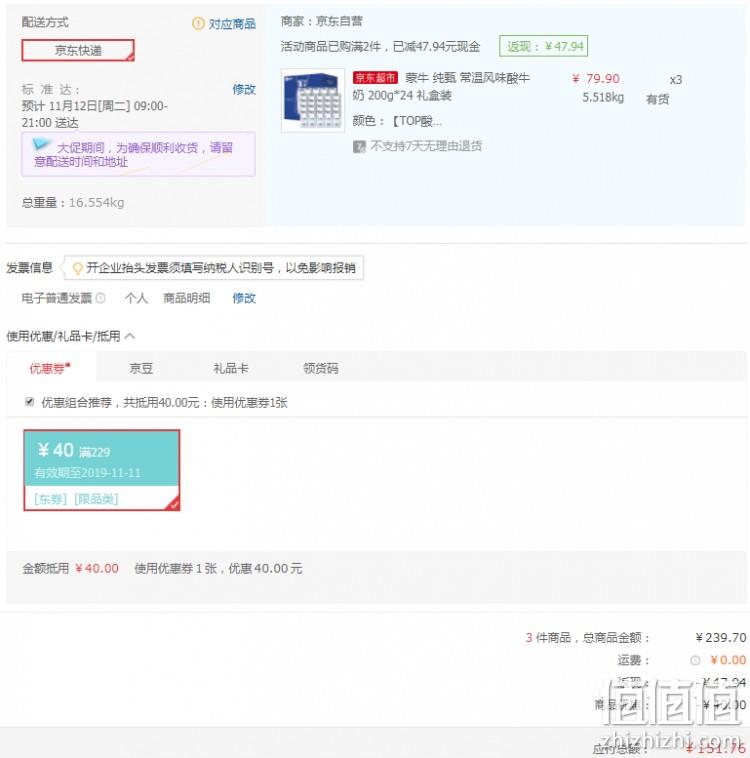Switch to the 礼品卡 tab

tap(231, 368)
